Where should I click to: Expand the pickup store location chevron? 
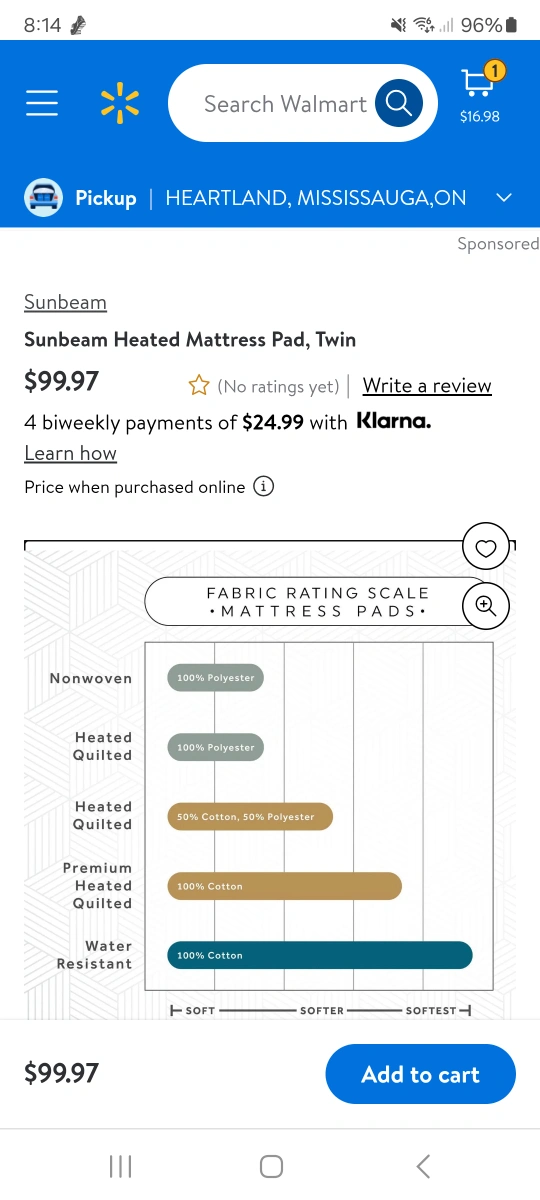pyautogui.click(x=504, y=198)
